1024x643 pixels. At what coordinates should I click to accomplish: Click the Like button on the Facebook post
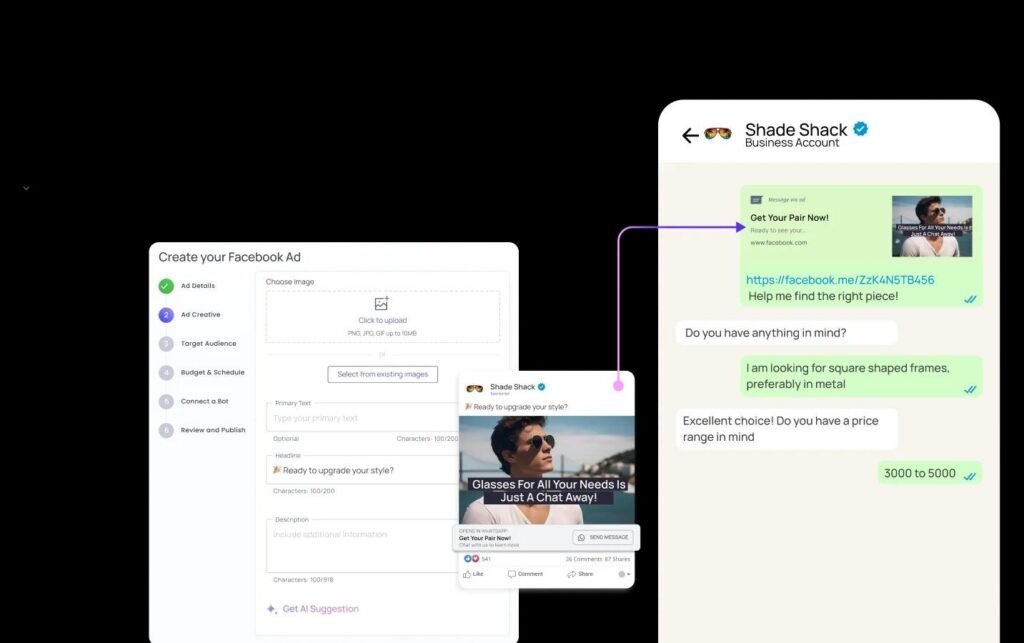point(473,574)
